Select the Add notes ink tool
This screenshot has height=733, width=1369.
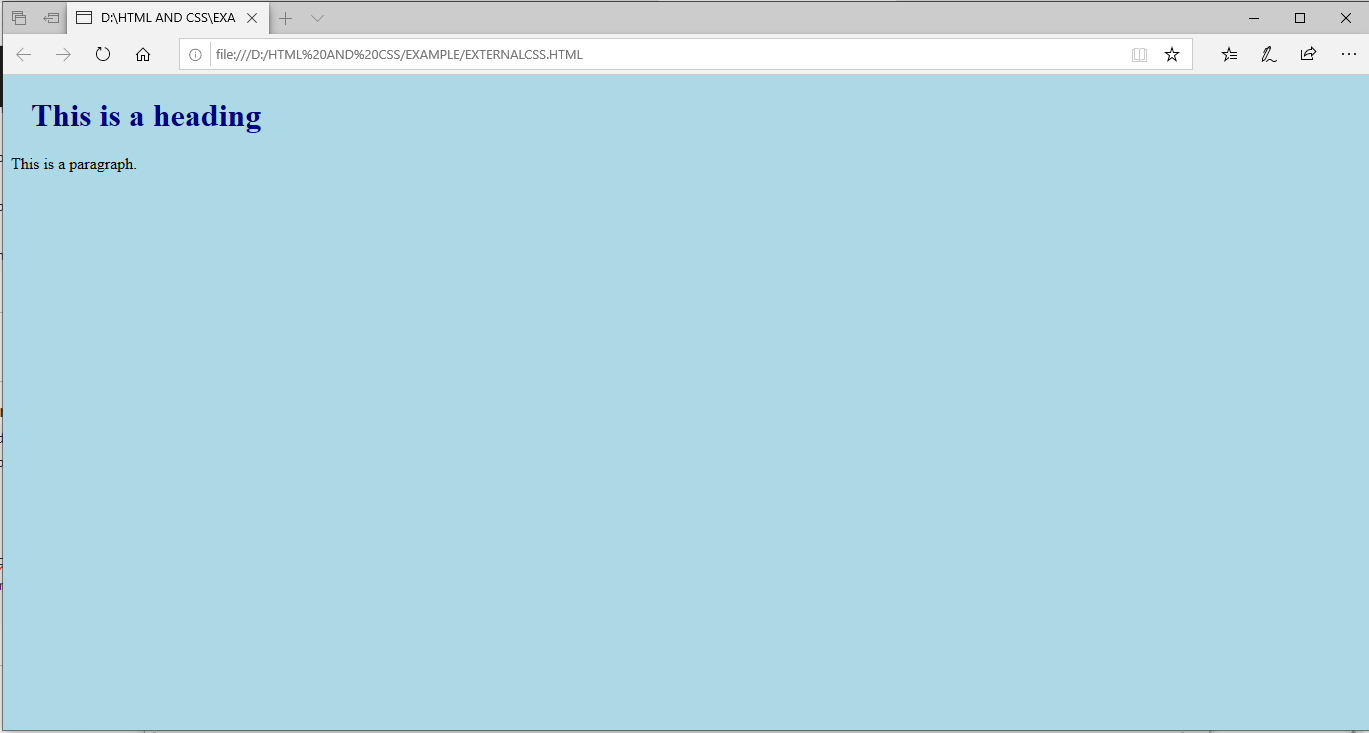coord(1268,54)
